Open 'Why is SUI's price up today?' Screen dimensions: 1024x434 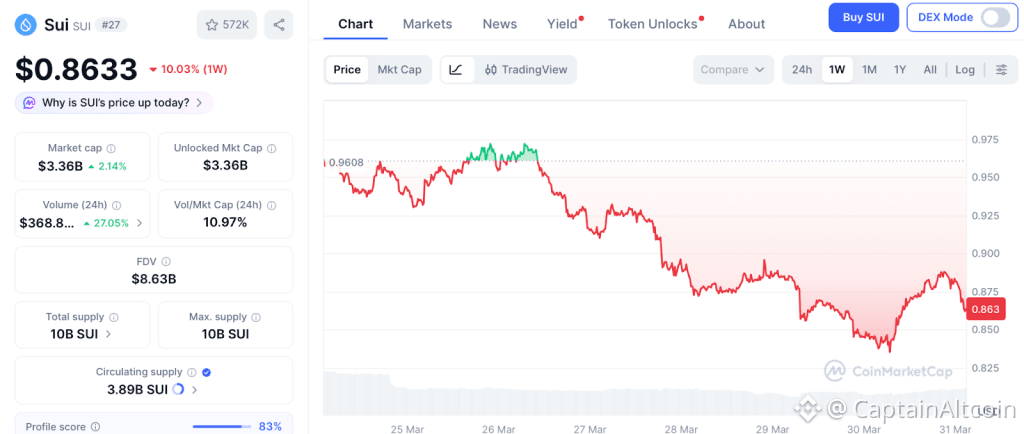(x=113, y=102)
